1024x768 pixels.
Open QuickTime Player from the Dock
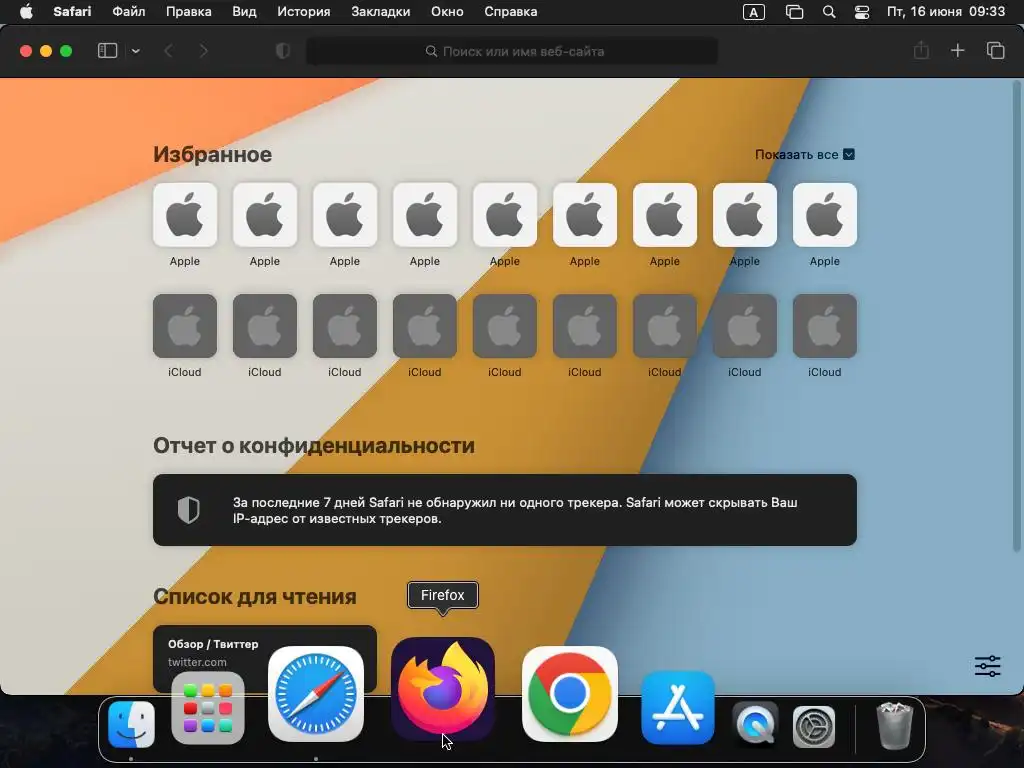click(x=756, y=725)
